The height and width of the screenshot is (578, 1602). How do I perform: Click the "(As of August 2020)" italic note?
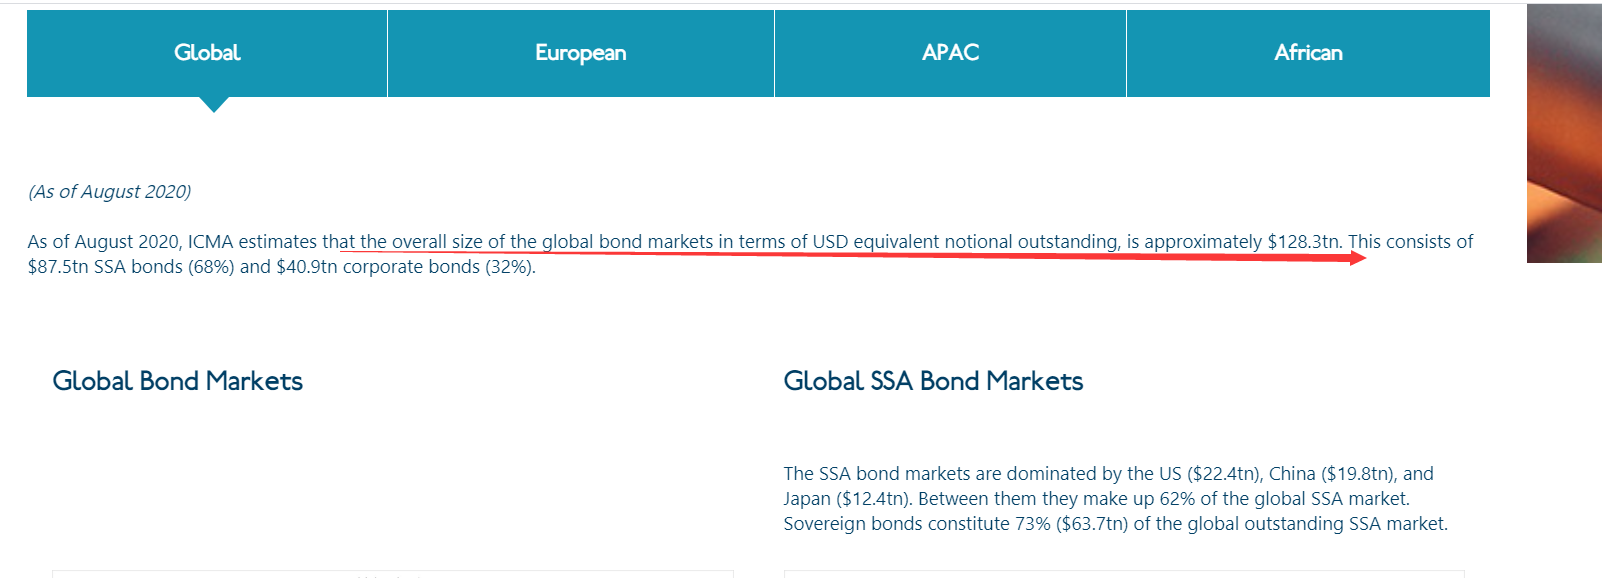pos(110,192)
